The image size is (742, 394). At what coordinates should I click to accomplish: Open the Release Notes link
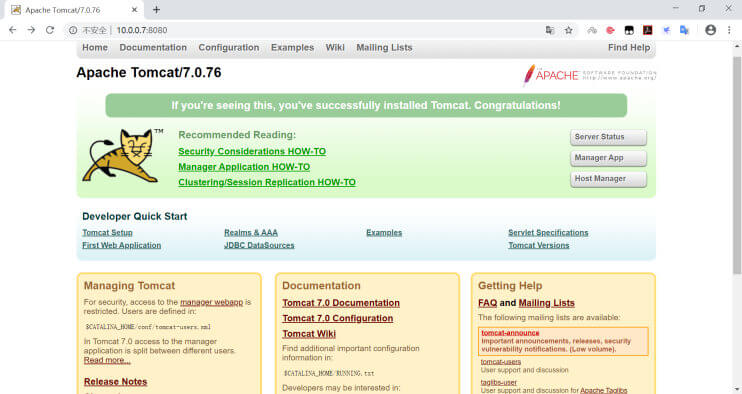pos(115,381)
